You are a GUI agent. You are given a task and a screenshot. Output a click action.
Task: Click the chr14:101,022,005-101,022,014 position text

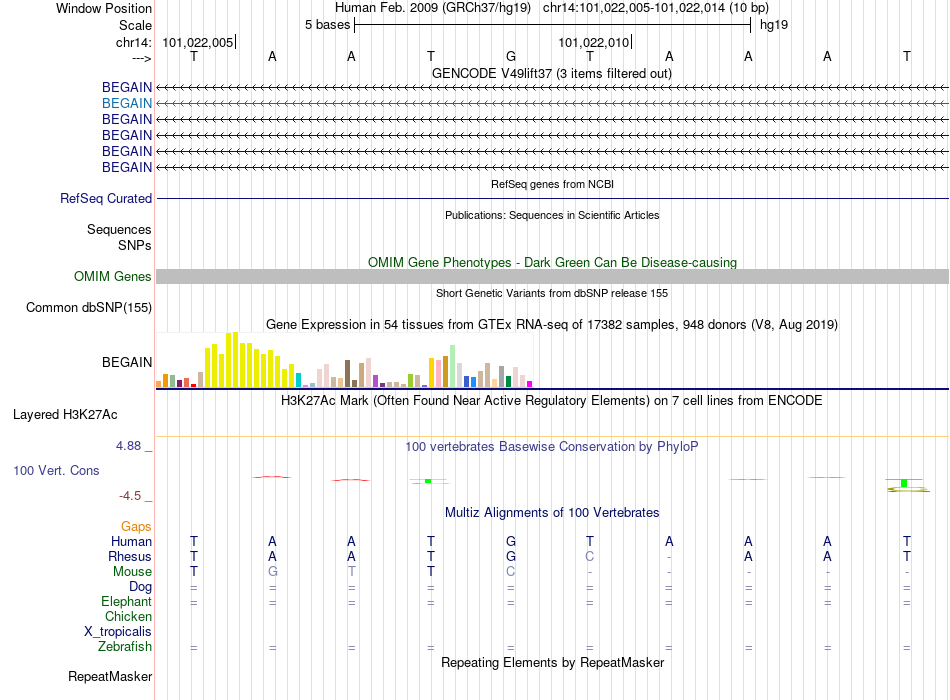656,8
